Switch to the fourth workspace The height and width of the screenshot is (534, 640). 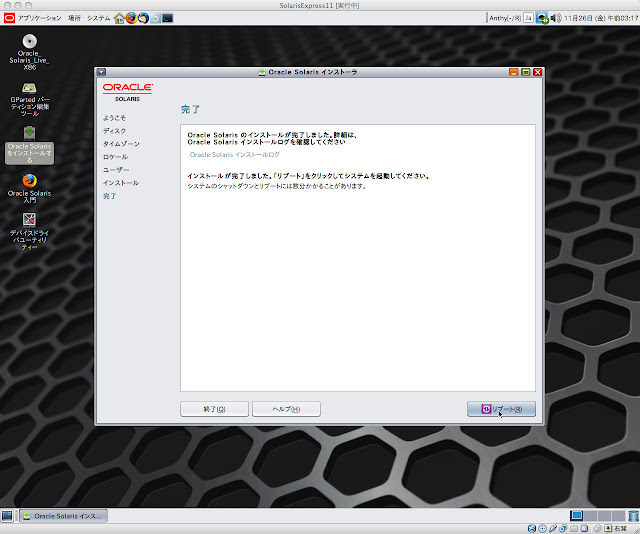click(618, 516)
